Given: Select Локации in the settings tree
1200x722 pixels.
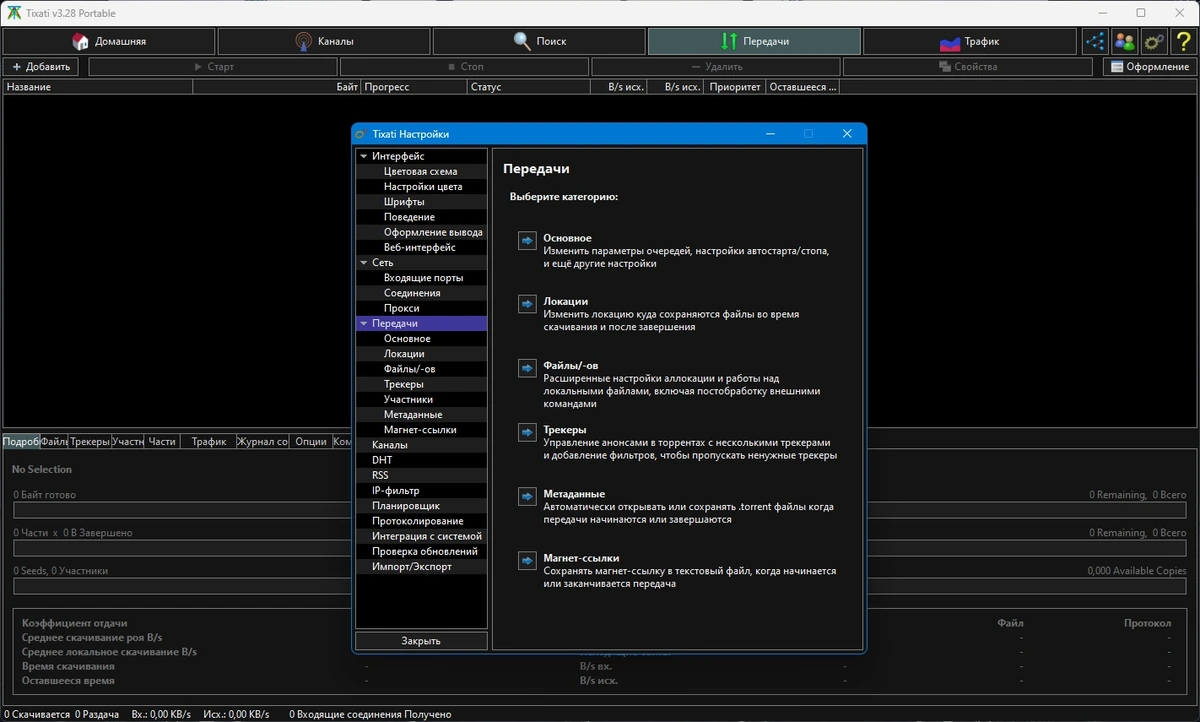Looking at the screenshot, I should coord(421,354).
